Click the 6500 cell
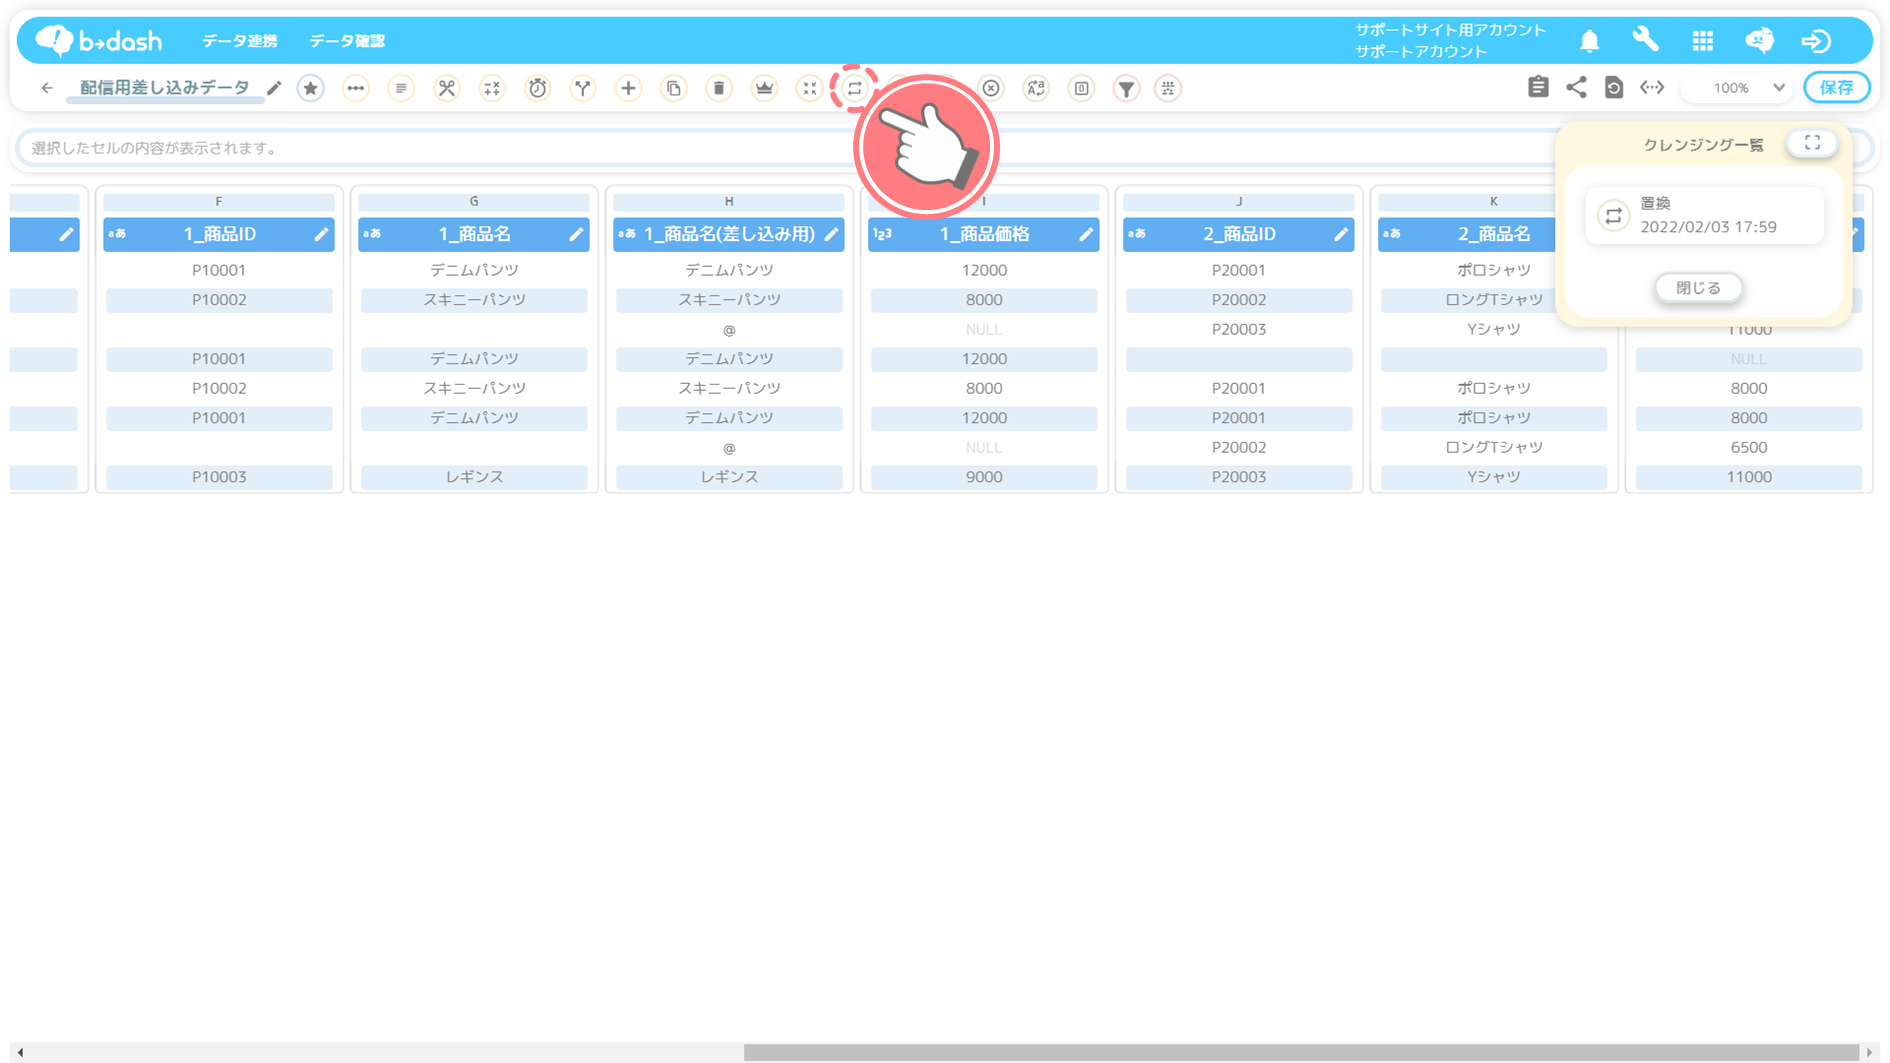The image size is (1890, 1063). [x=1749, y=447]
